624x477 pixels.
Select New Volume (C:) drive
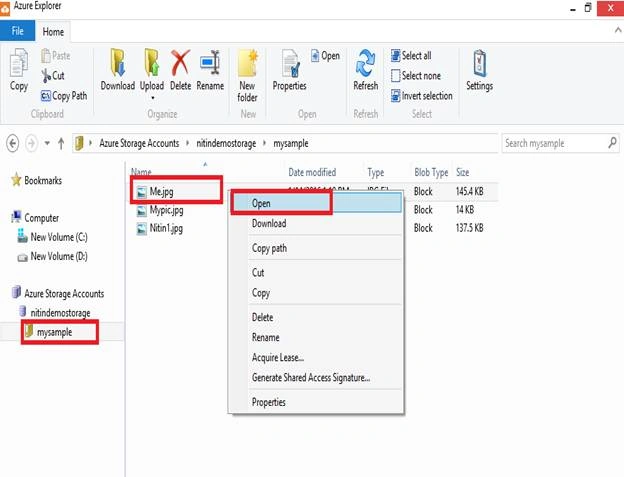click(52, 237)
